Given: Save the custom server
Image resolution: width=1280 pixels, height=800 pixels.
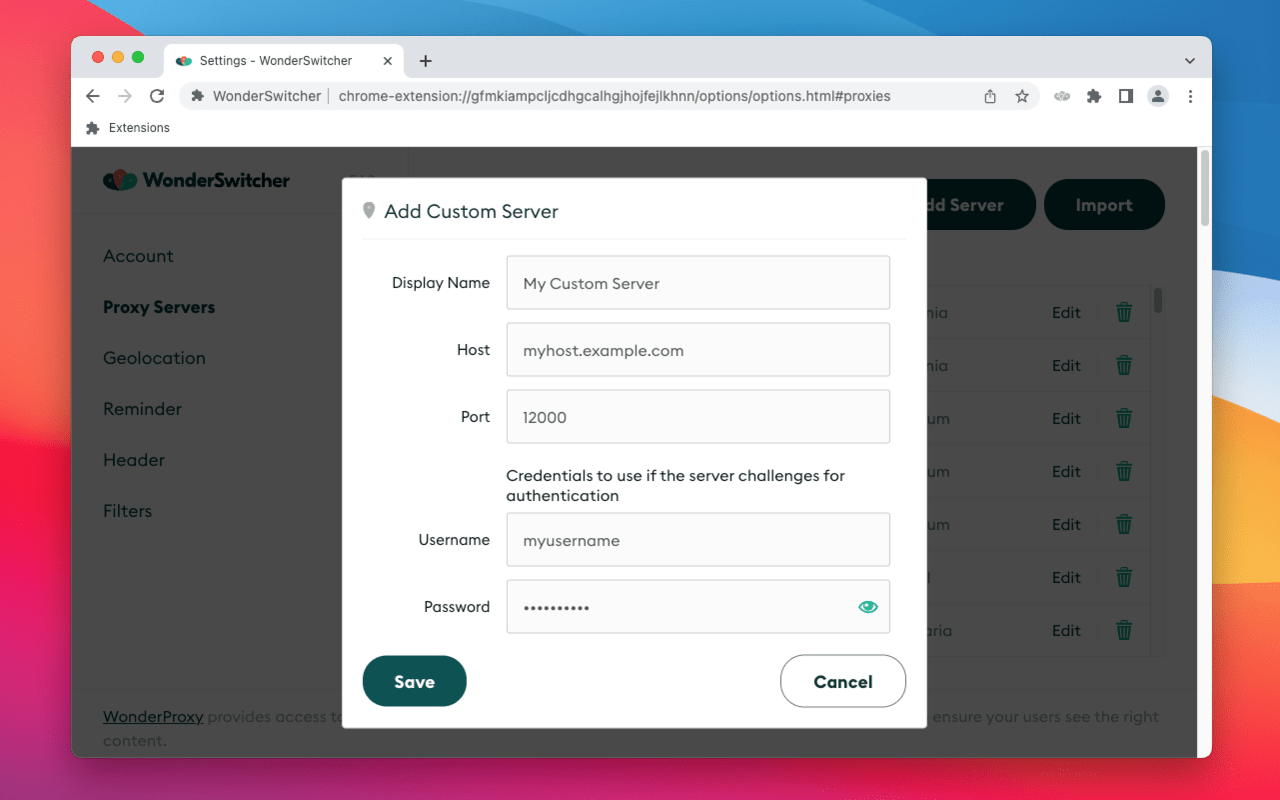Looking at the screenshot, I should (414, 681).
